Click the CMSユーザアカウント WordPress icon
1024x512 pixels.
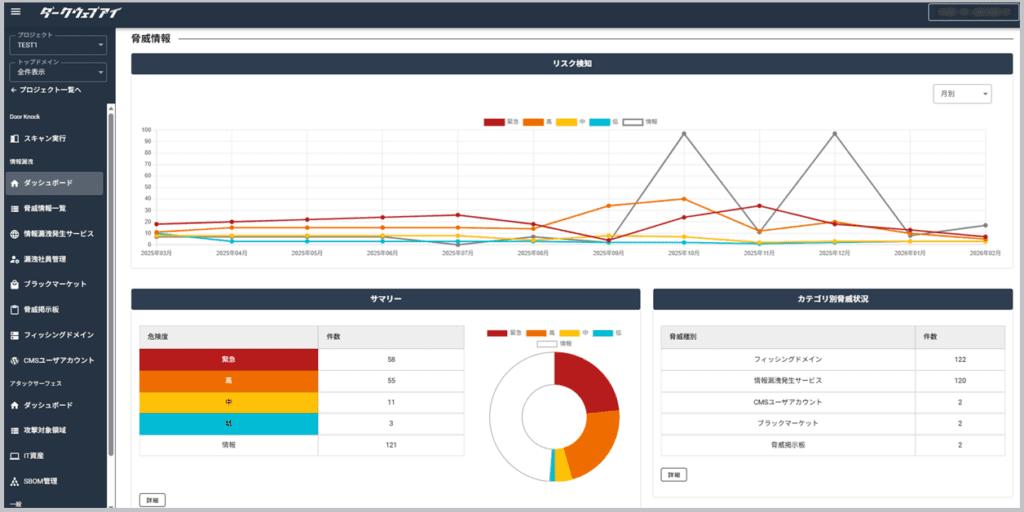tap(14, 361)
